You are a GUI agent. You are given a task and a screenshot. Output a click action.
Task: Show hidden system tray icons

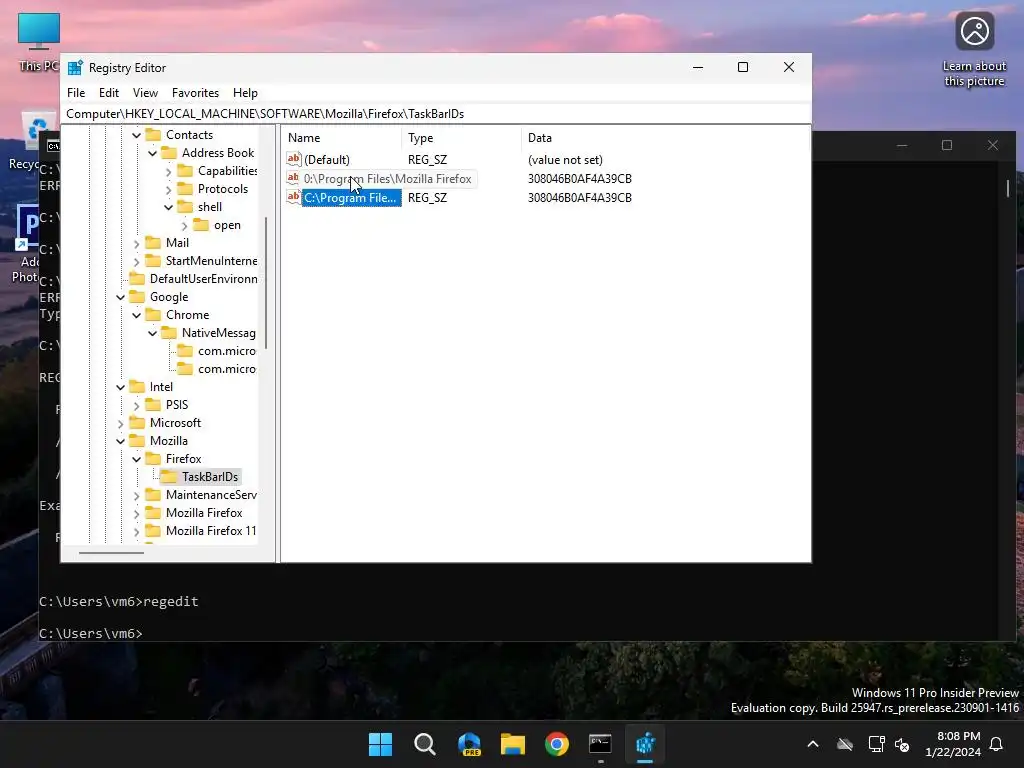click(x=813, y=744)
